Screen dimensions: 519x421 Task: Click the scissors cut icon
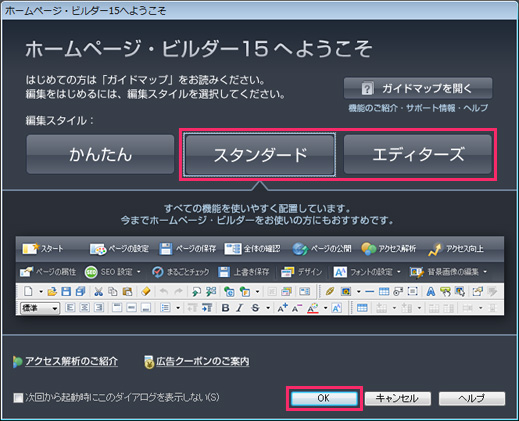click(x=98, y=292)
